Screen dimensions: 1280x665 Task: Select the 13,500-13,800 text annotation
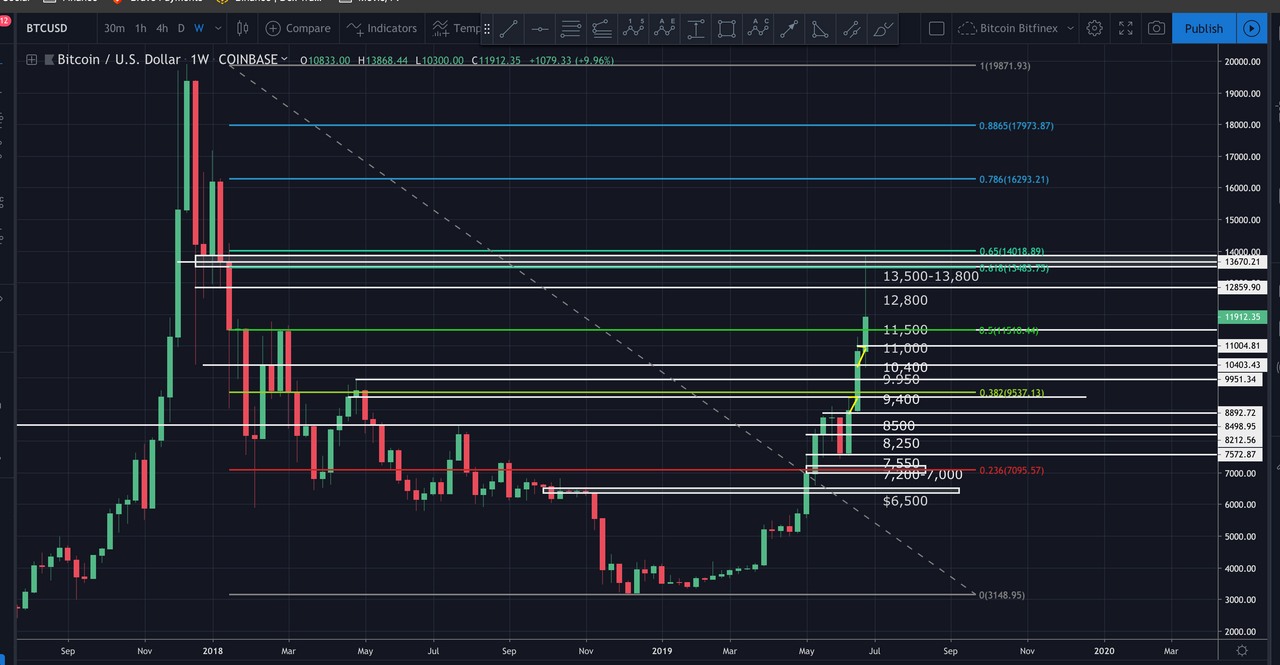(x=931, y=276)
